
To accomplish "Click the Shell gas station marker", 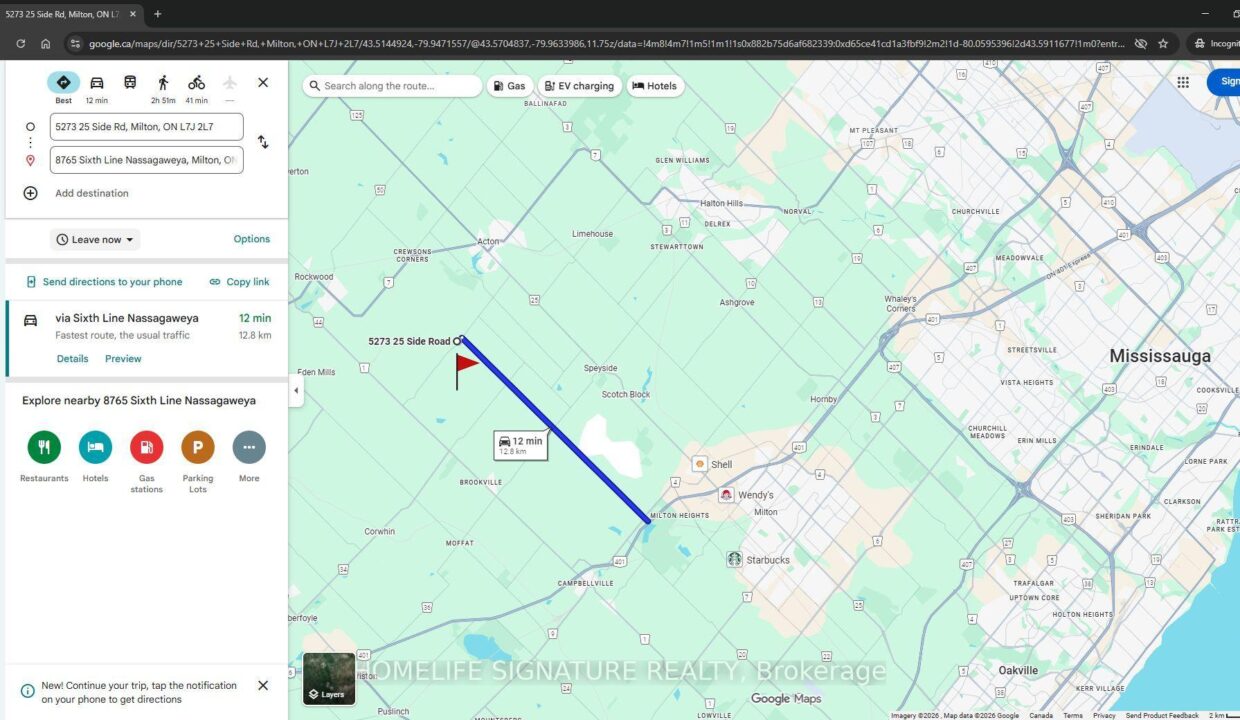I will (x=700, y=464).
